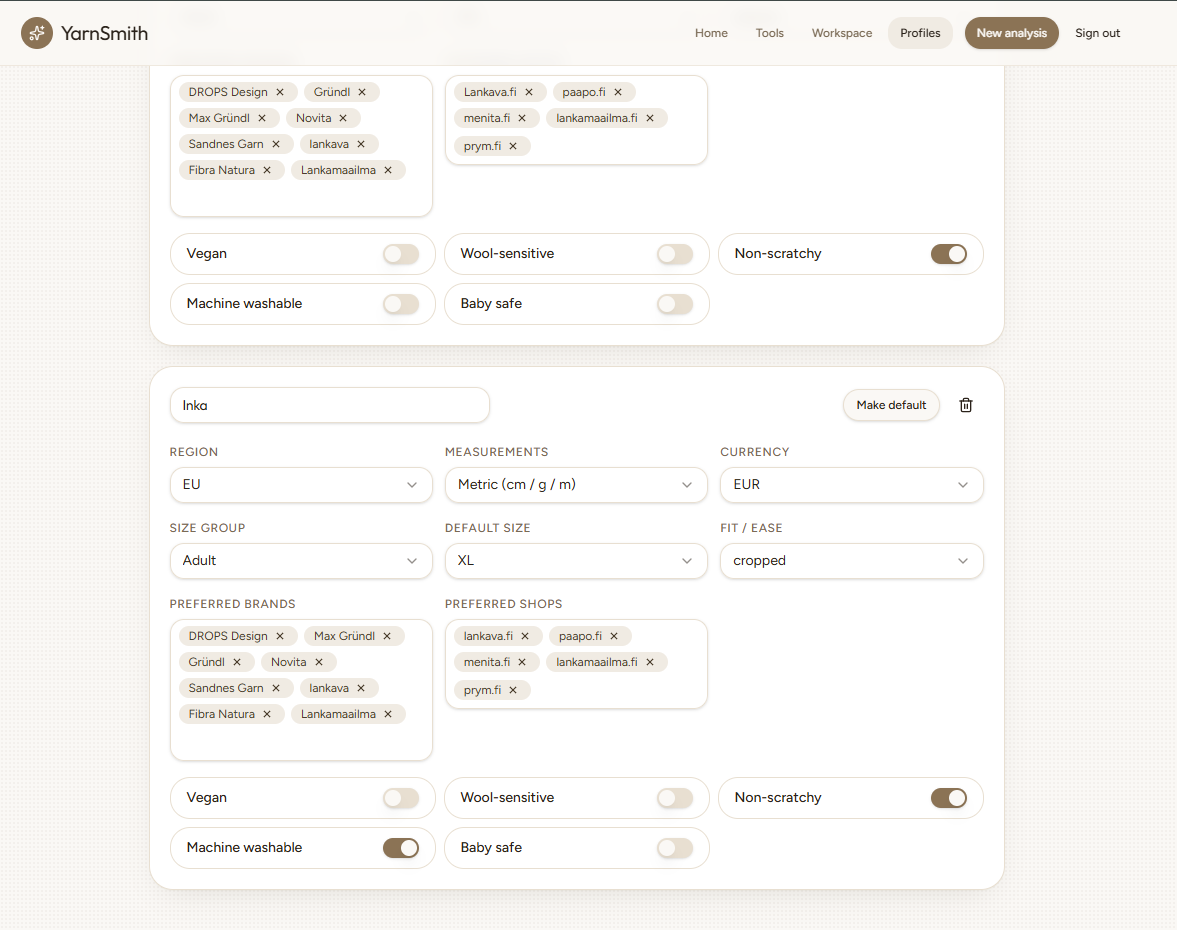Viewport: 1177px width, 930px height.
Task: Remove Fibra Natura tag in Inka brands
Action: tap(267, 715)
